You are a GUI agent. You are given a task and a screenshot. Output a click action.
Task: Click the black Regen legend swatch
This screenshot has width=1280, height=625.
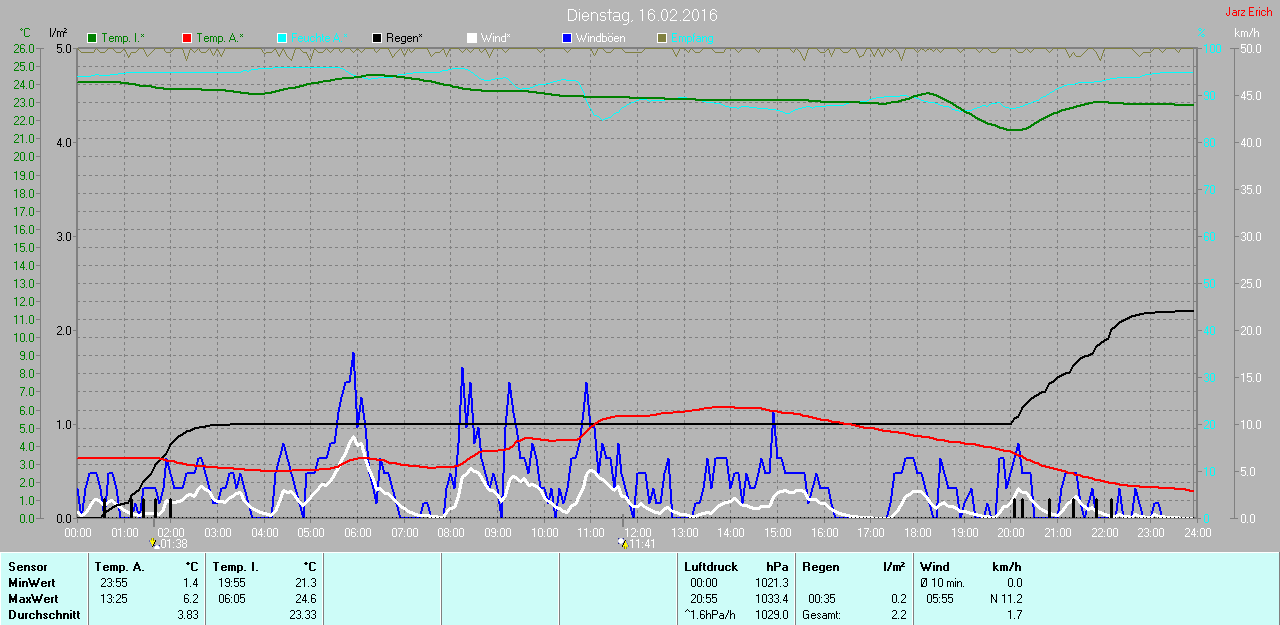(376, 38)
